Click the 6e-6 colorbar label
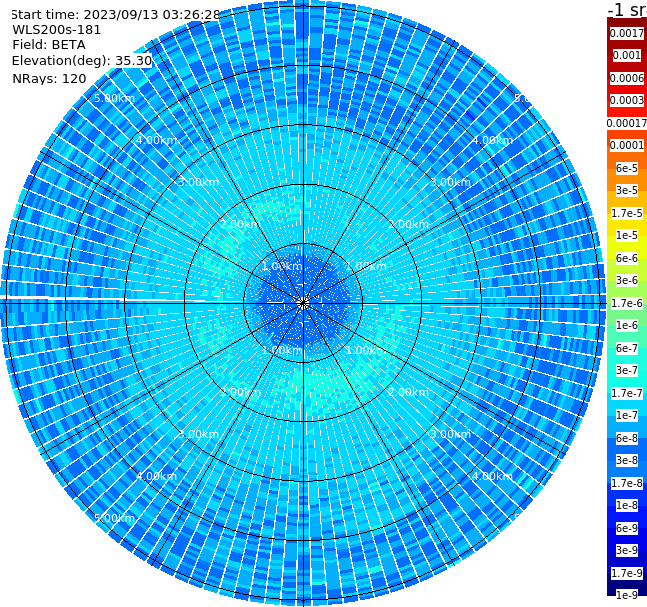The image size is (647, 607). 627,258
